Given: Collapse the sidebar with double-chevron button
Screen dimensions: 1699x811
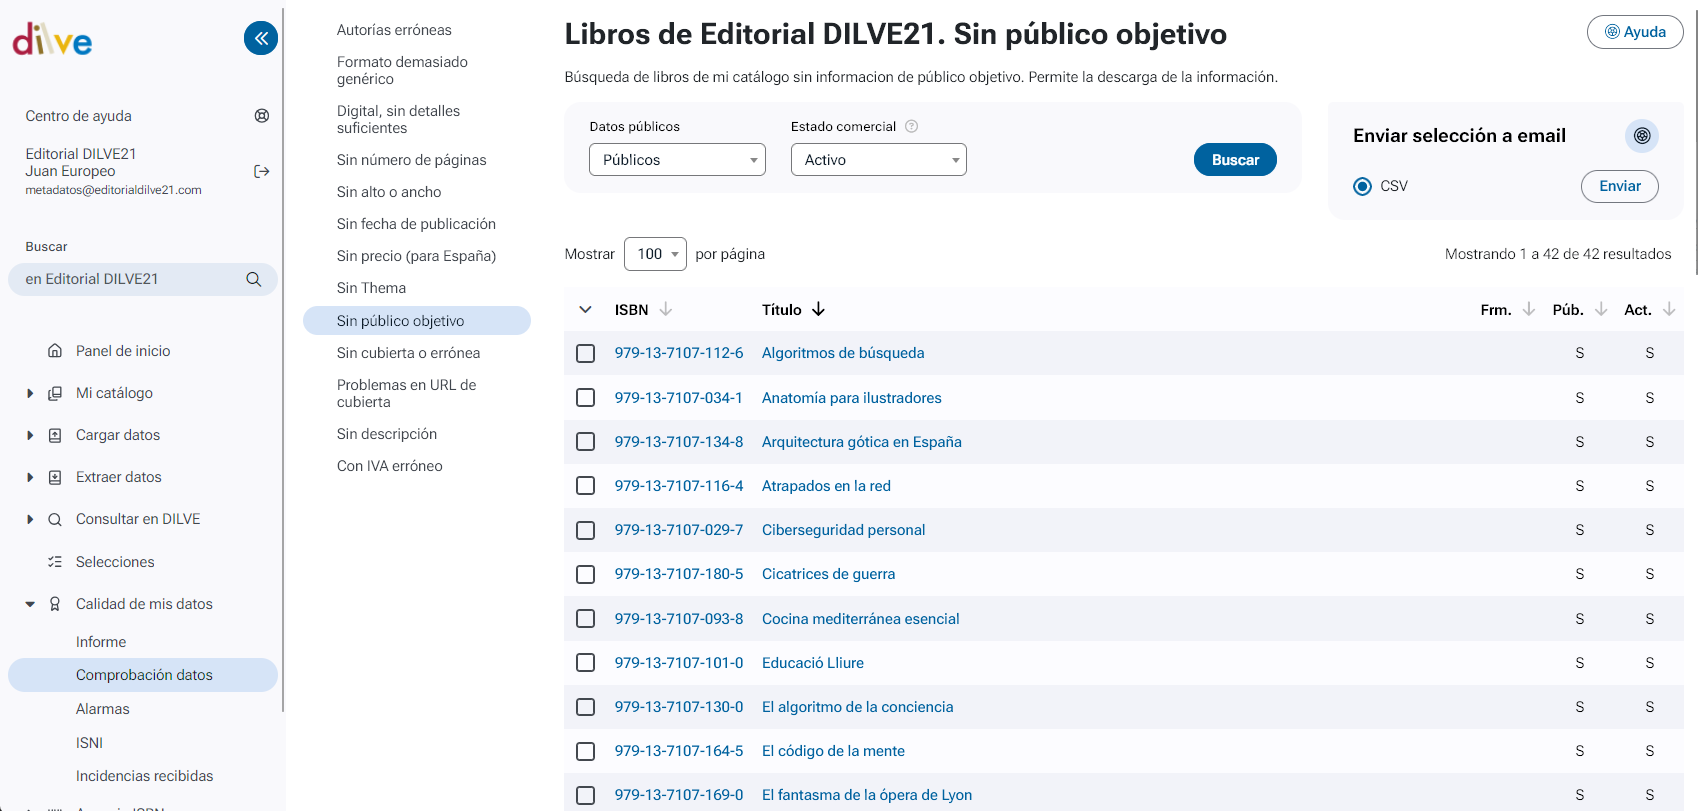Looking at the screenshot, I should click(261, 39).
